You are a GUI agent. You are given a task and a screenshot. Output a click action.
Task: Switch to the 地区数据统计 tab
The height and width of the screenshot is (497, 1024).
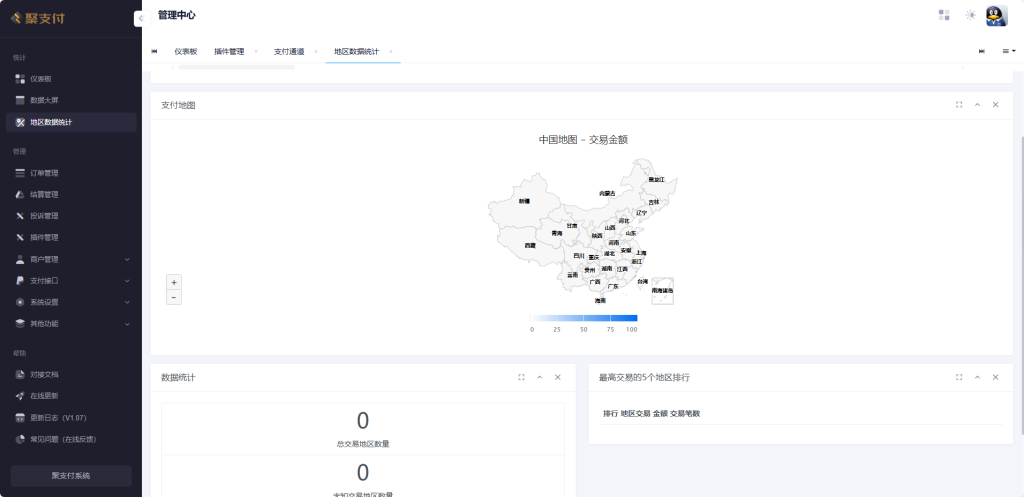(356, 52)
